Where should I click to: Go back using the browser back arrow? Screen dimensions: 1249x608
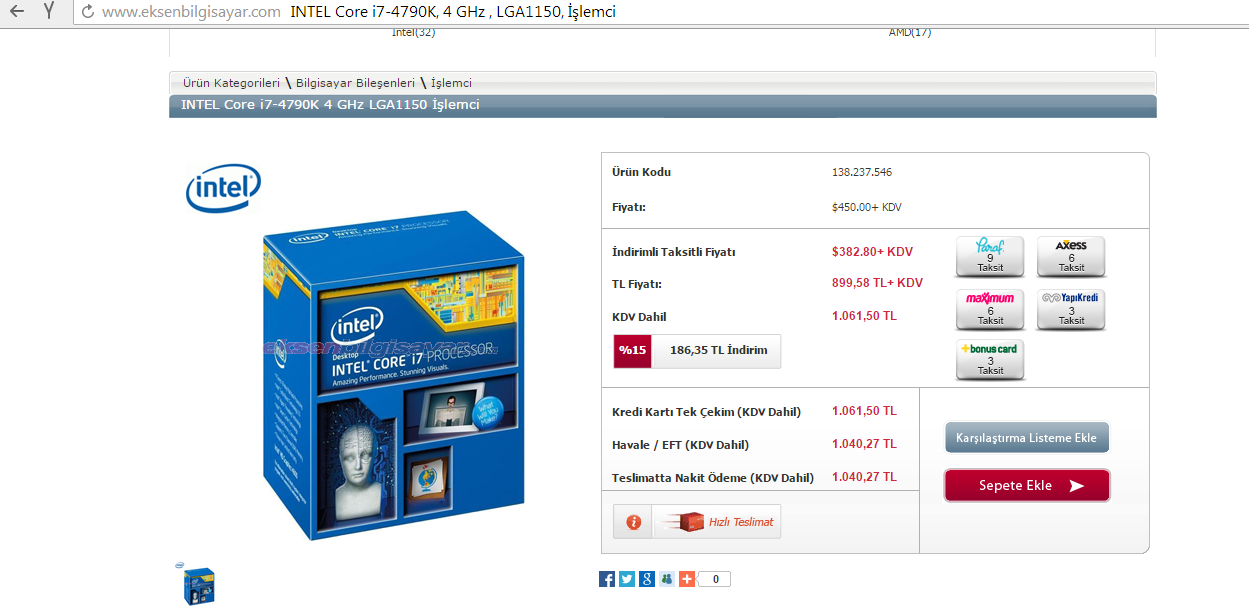(17, 12)
